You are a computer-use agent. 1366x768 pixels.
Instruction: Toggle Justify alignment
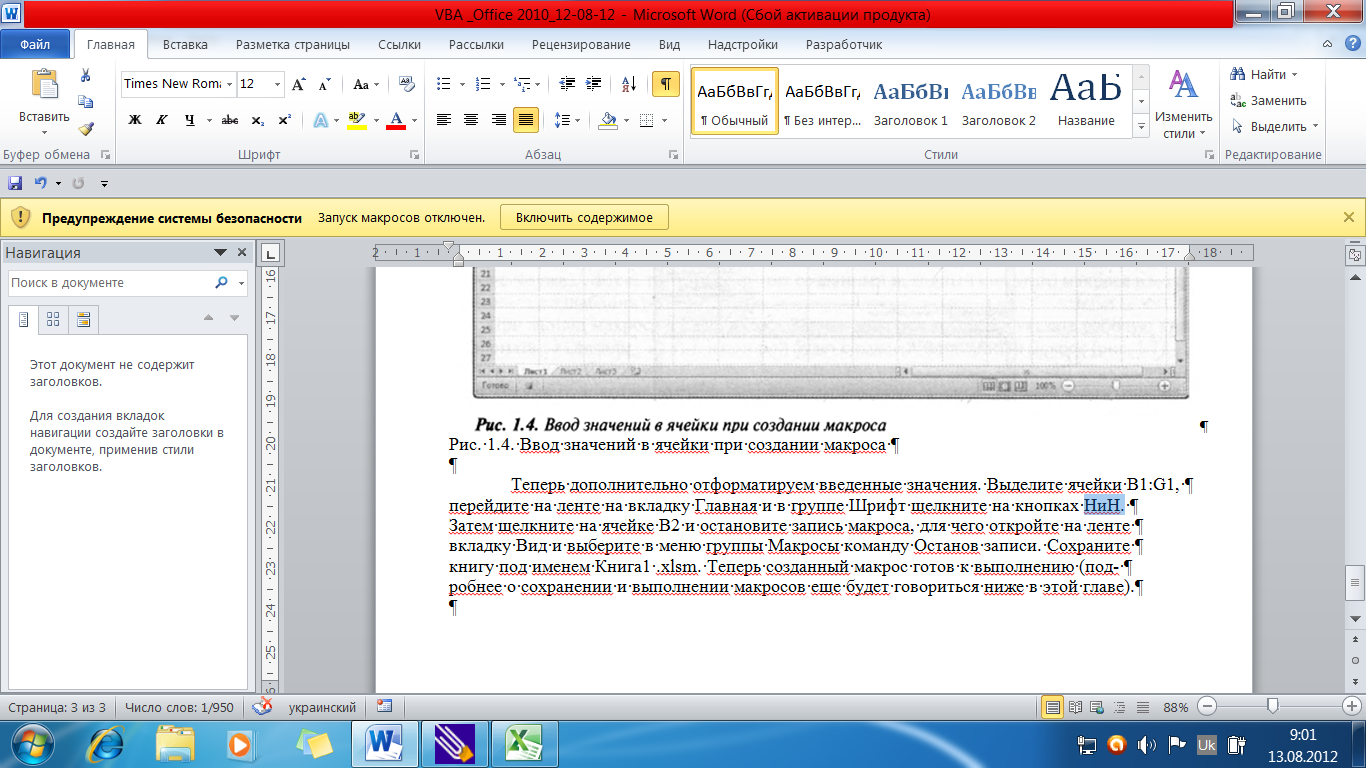pyautogui.click(x=525, y=120)
